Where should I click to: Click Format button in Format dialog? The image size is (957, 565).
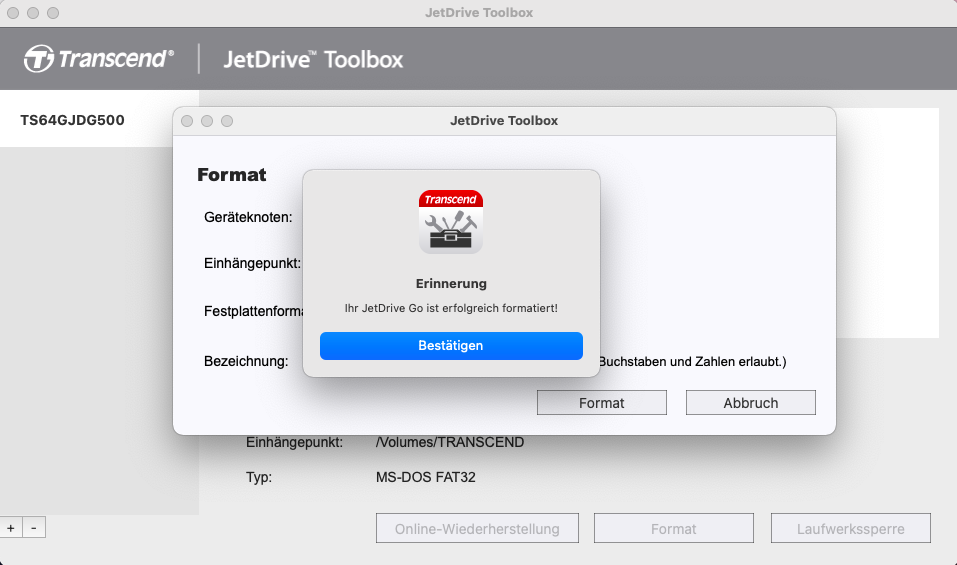pyautogui.click(x=602, y=403)
